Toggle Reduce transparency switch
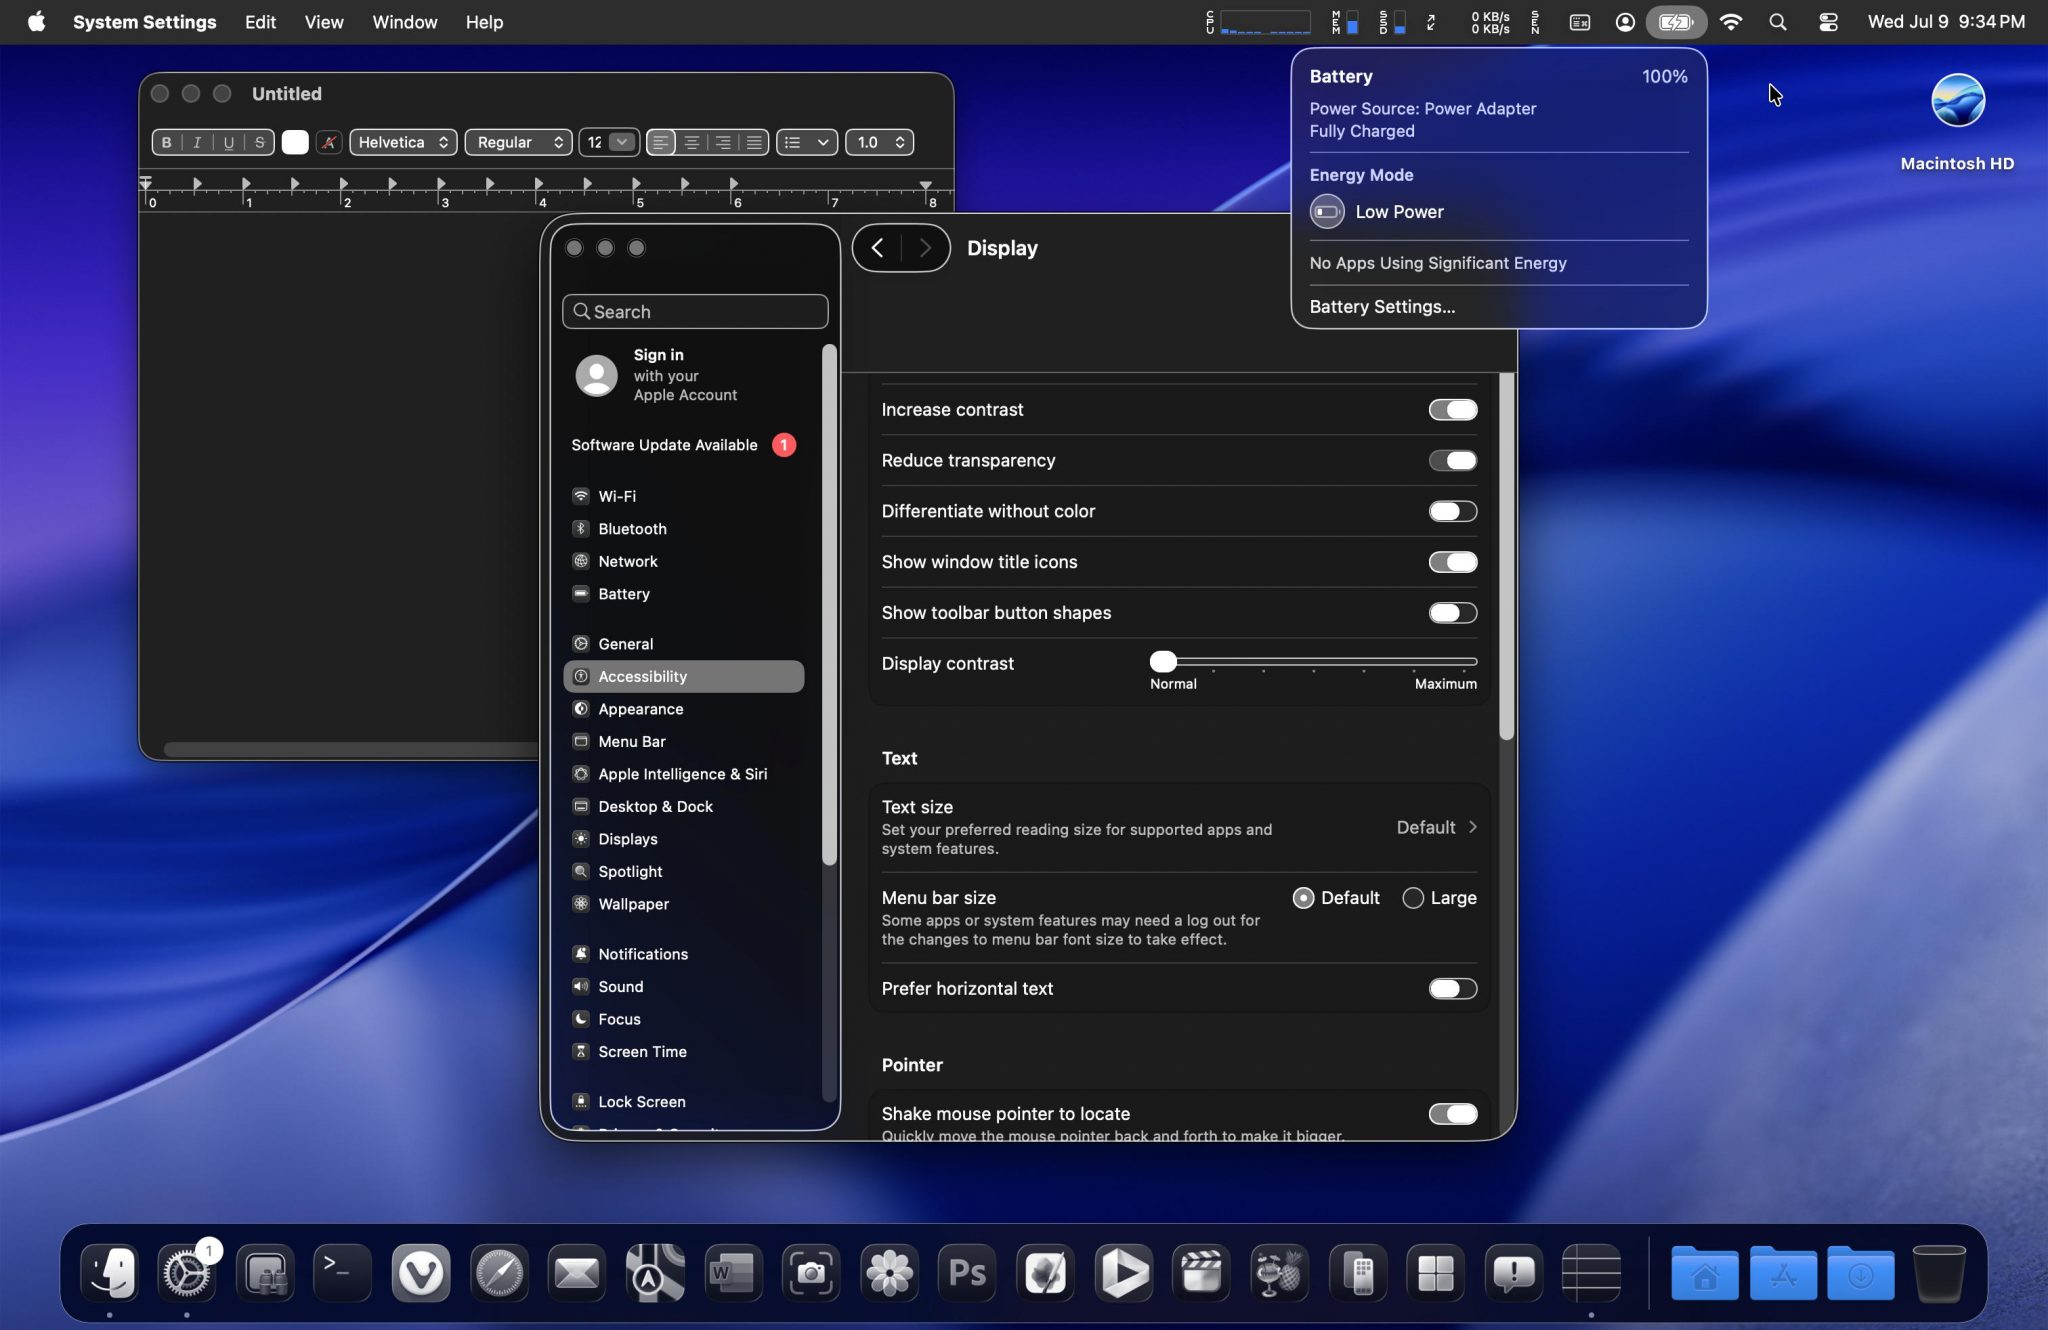This screenshot has width=2048, height=1330. 1452,460
